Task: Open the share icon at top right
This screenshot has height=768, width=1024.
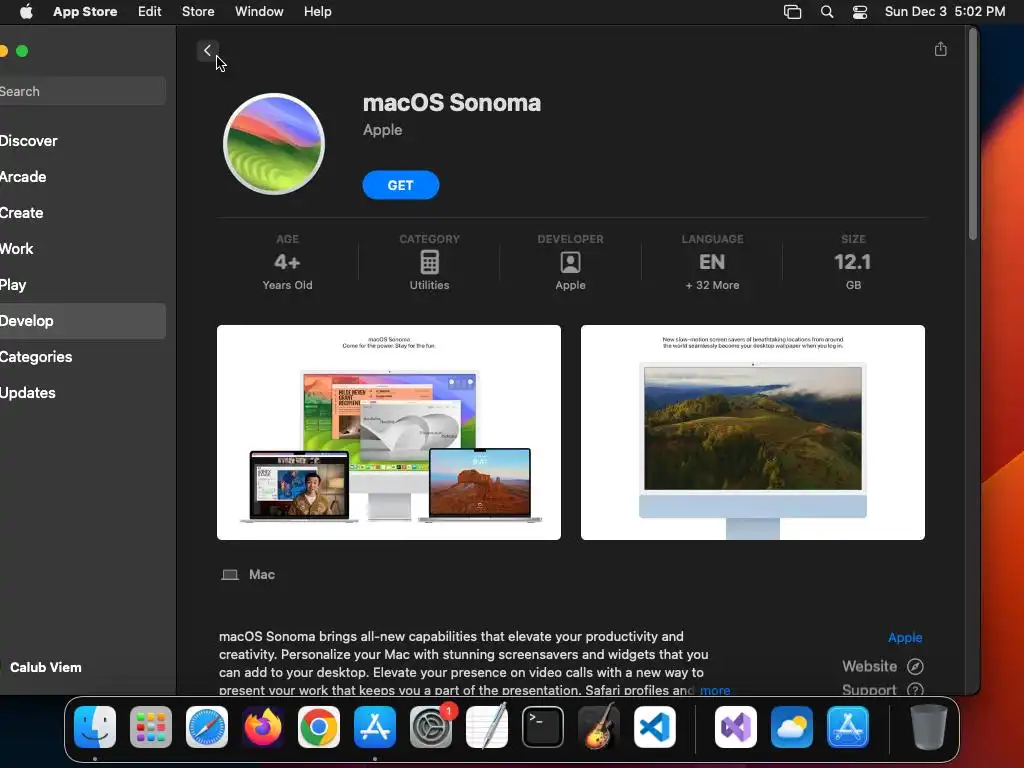Action: pyautogui.click(x=940, y=49)
